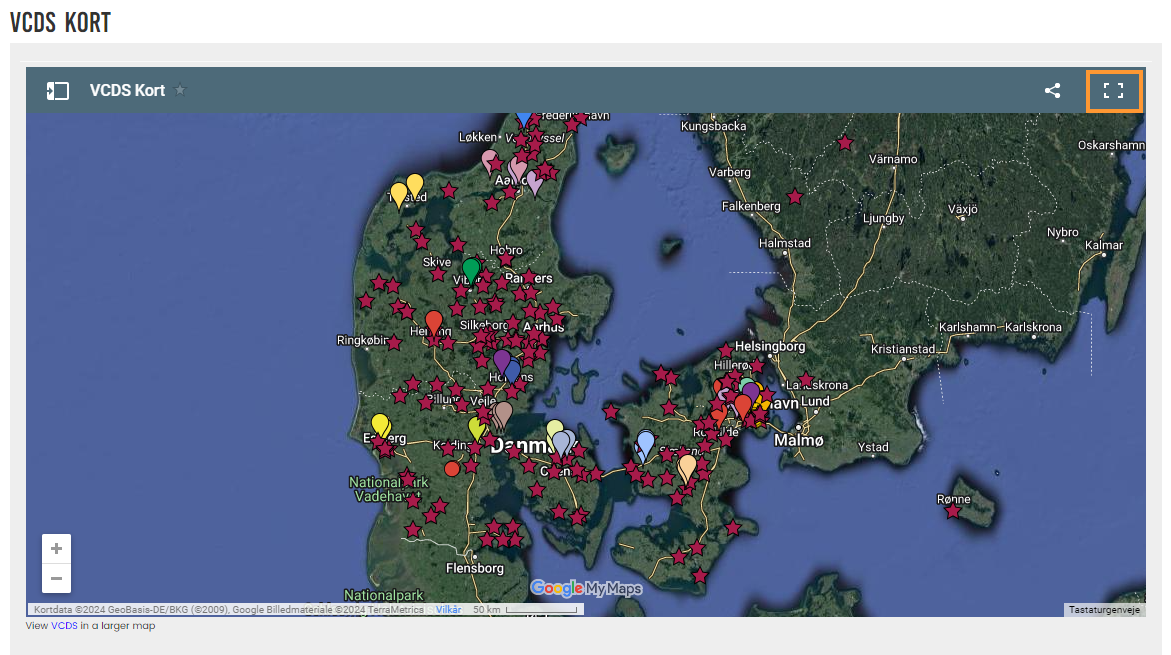Screen dimensions: 1171x655
Task: Click the star marker north of Falkenberg
Action: (795, 197)
